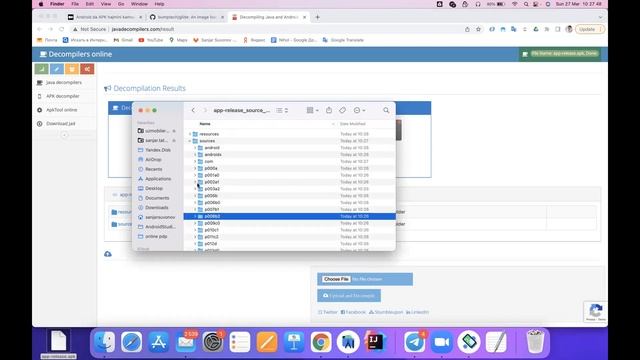Open Yandex.Disk in Finder sidebar
Screen dimensions: 640x360
tap(158, 150)
